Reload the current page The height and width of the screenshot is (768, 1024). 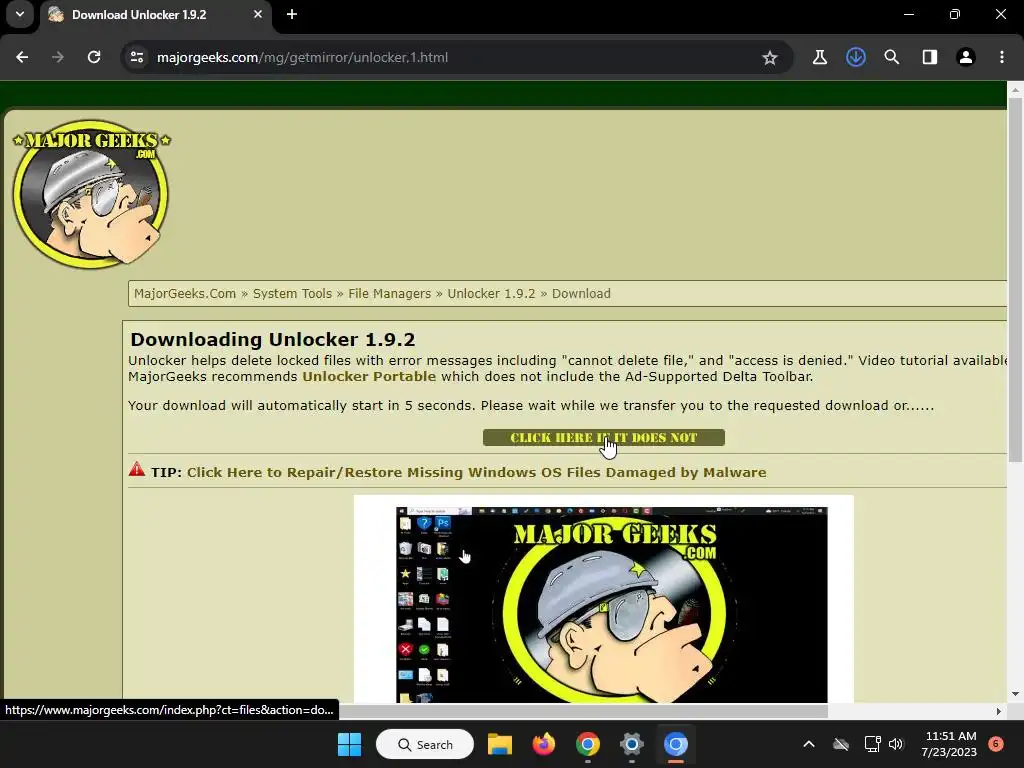(x=94, y=57)
